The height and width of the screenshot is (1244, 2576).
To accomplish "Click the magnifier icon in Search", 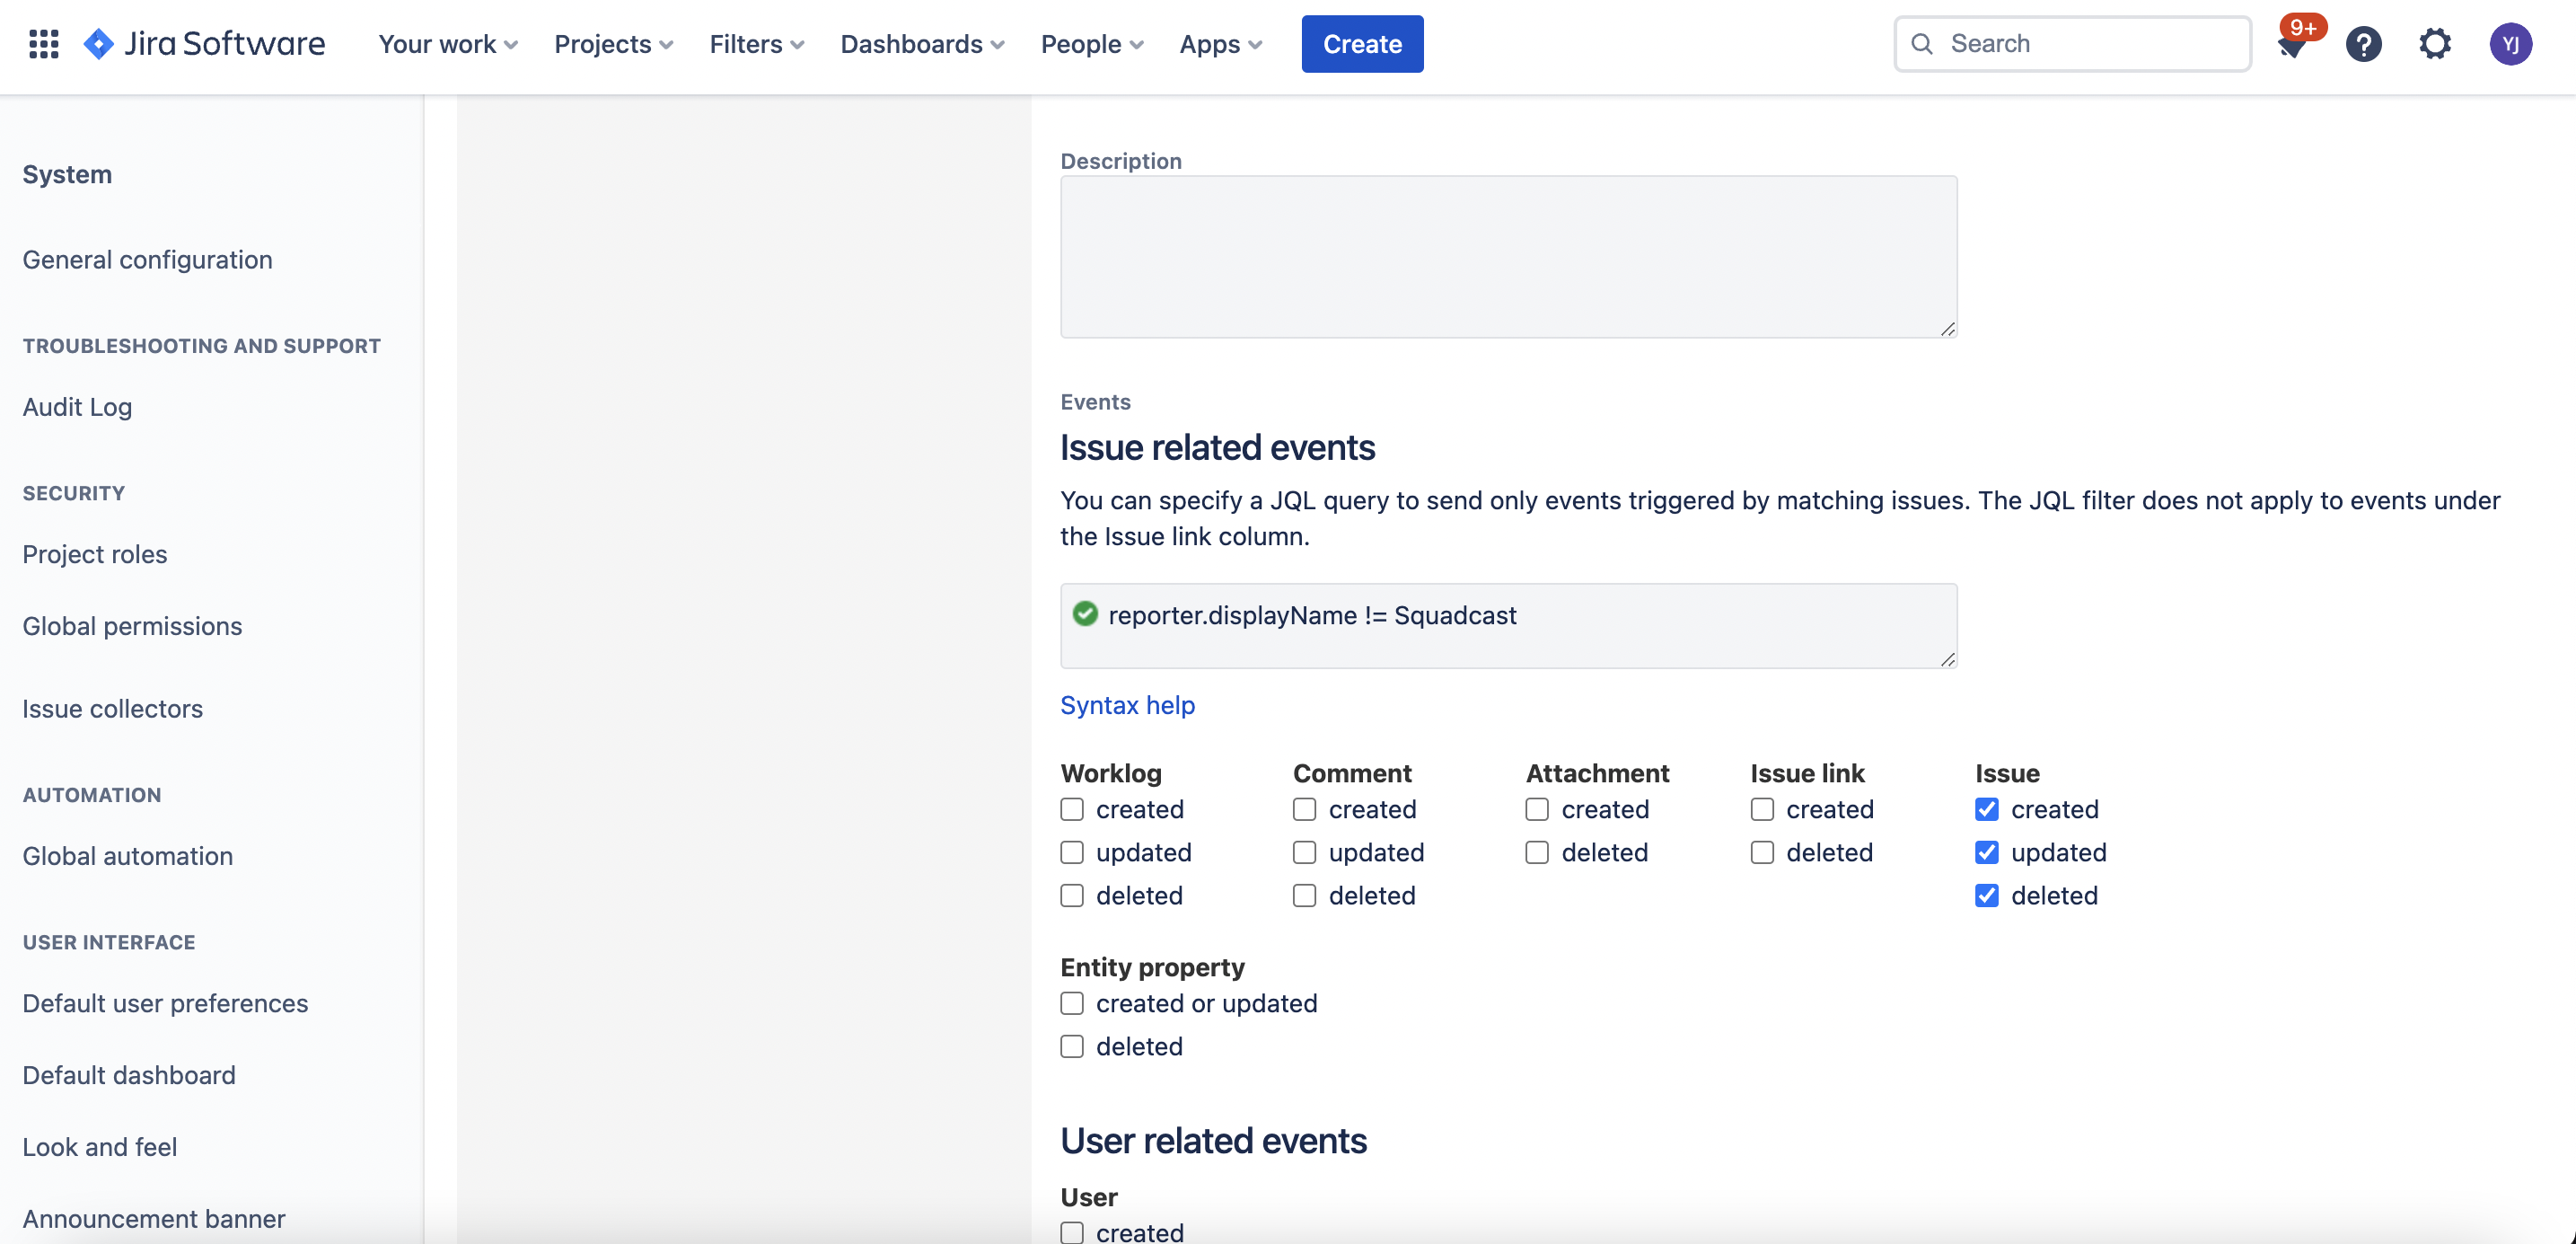I will click(1921, 44).
